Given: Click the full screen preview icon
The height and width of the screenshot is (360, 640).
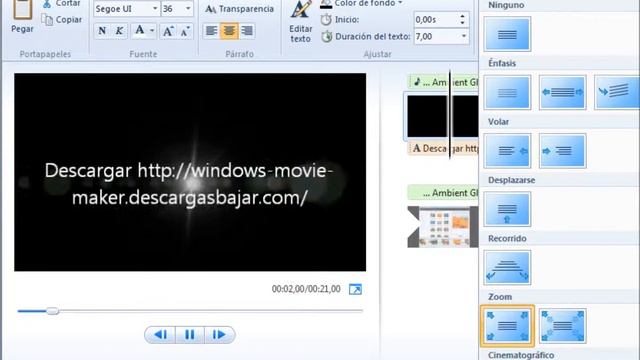Looking at the screenshot, I should (x=355, y=289).
